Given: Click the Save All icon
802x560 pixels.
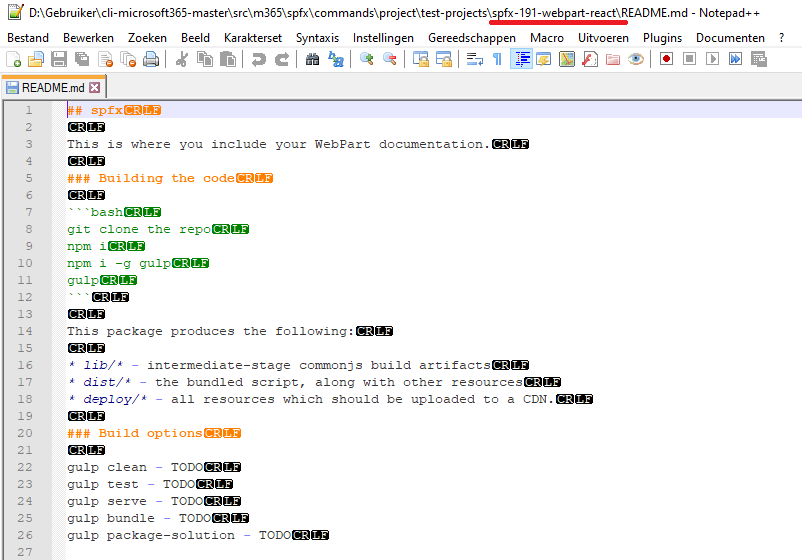Looking at the screenshot, I should [82, 59].
